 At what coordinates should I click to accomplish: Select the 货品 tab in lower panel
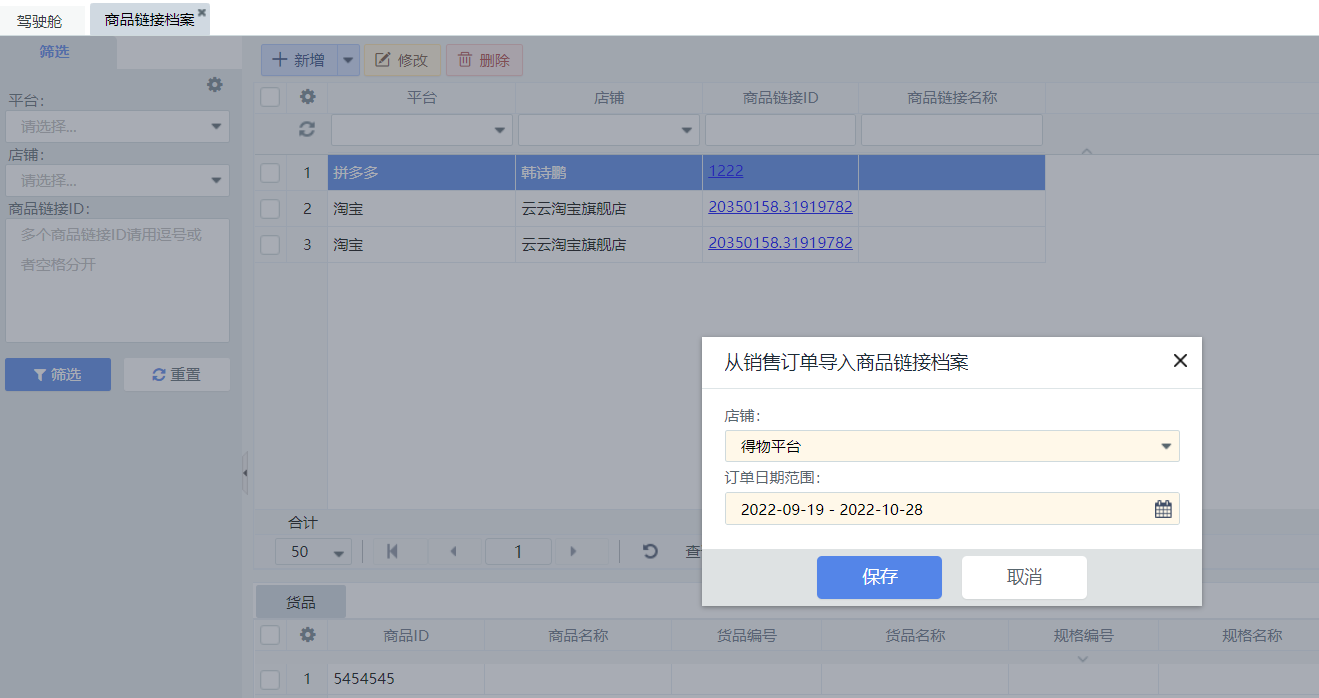coord(301,602)
